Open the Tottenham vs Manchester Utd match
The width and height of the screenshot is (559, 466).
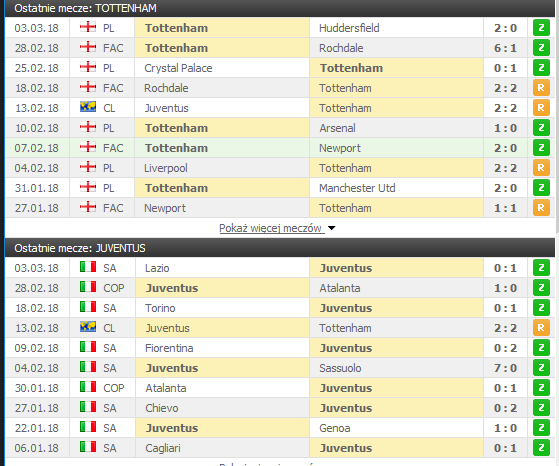coord(280,188)
